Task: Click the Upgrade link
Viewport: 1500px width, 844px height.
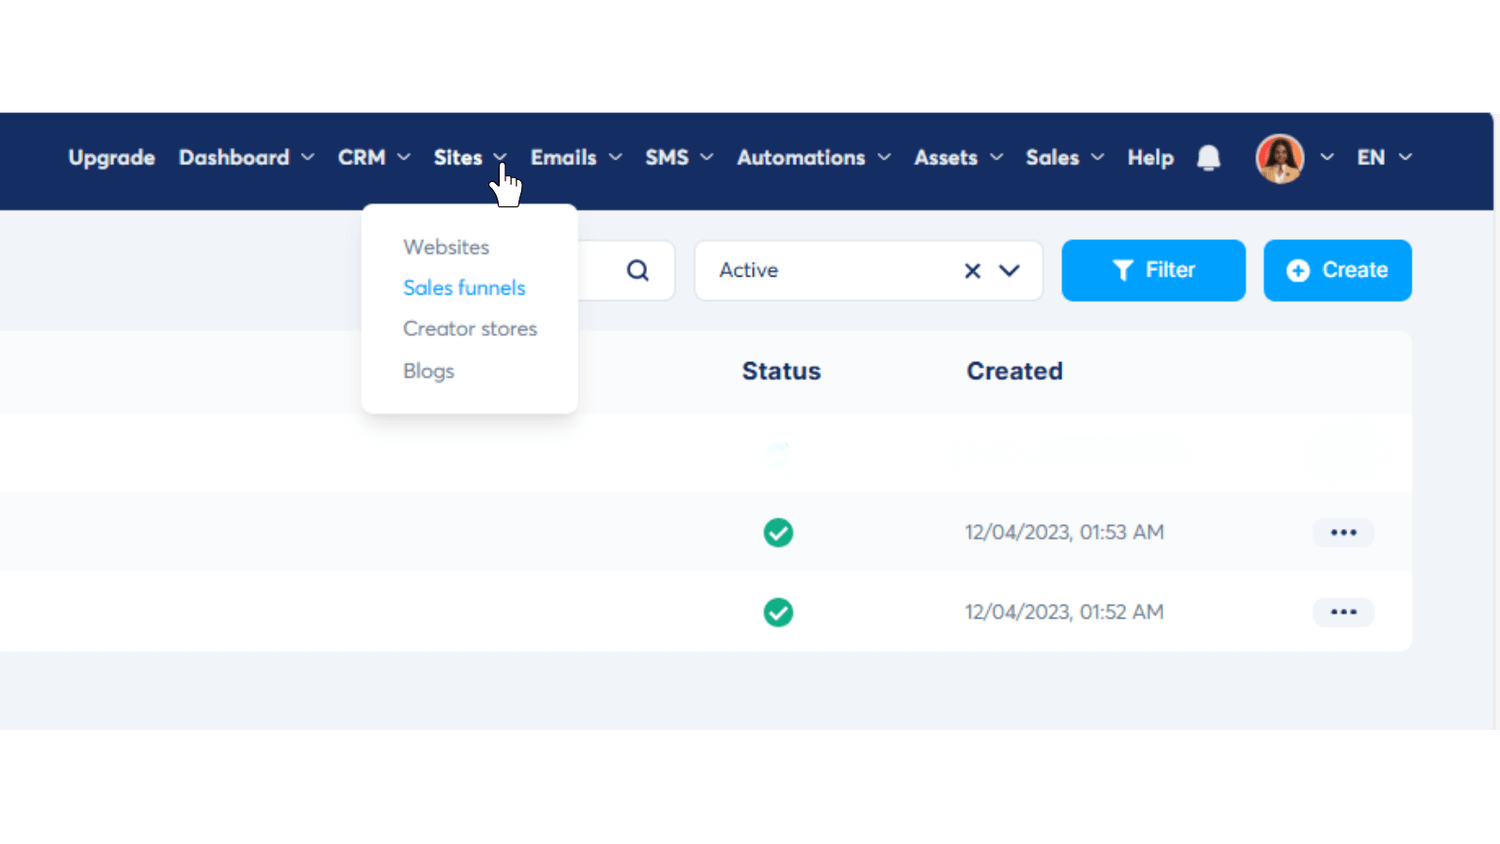Action: tap(111, 158)
